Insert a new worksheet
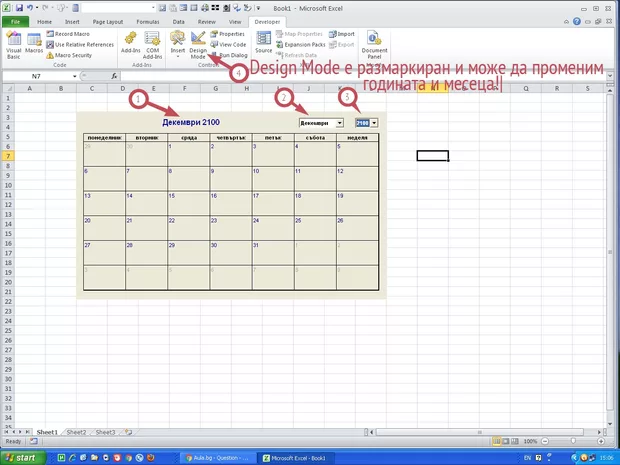Screen dimensions: 620x465 coord(128,432)
